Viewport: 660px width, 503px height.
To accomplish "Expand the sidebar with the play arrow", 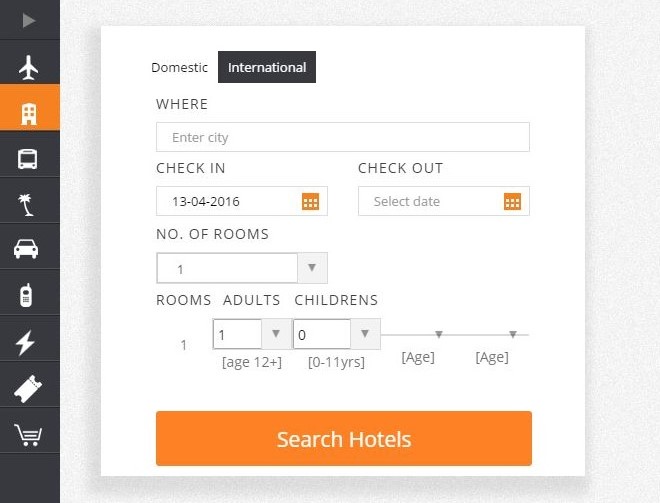I will coord(29,20).
